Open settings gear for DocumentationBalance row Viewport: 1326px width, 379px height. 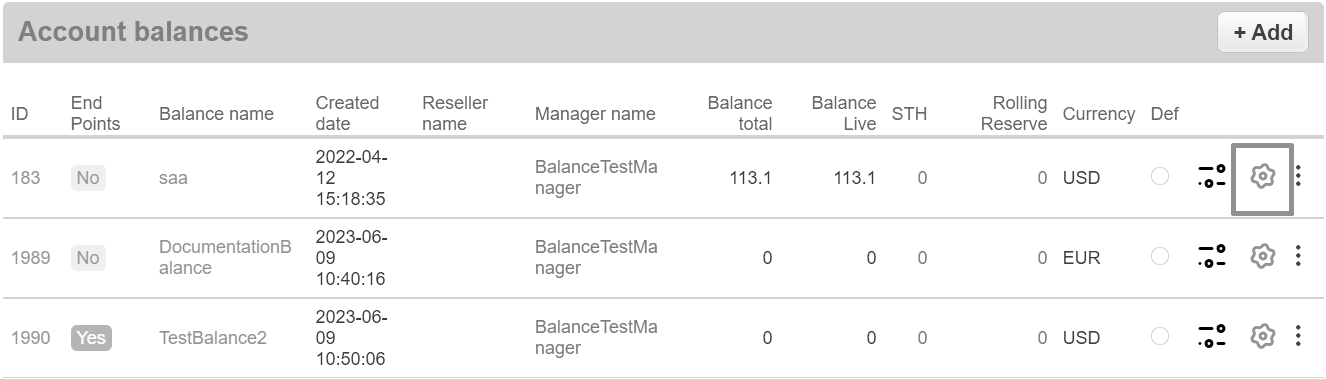coord(1262,257)
